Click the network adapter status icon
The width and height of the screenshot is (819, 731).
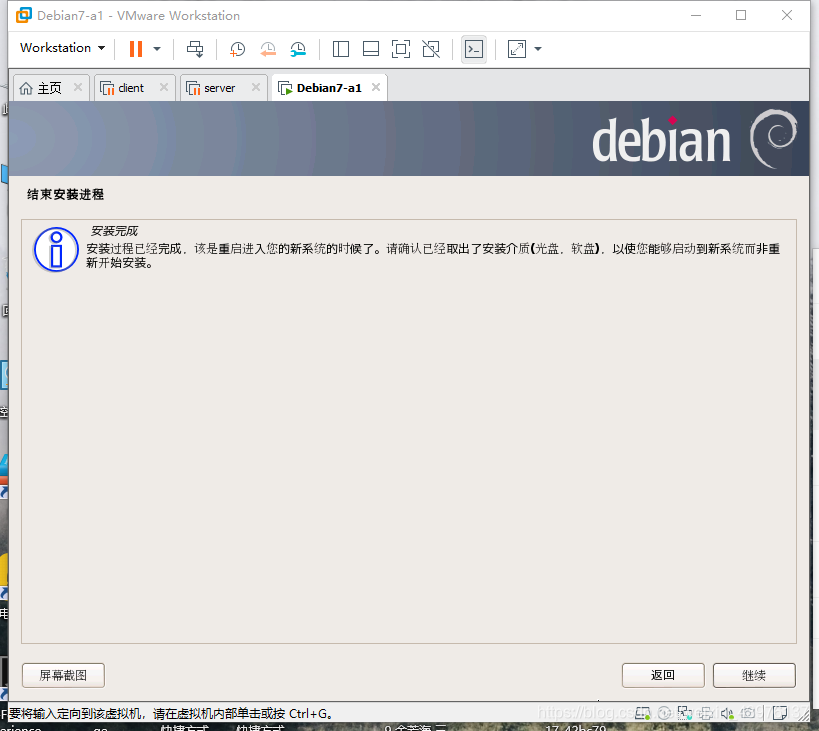click(x=685, y=713)
